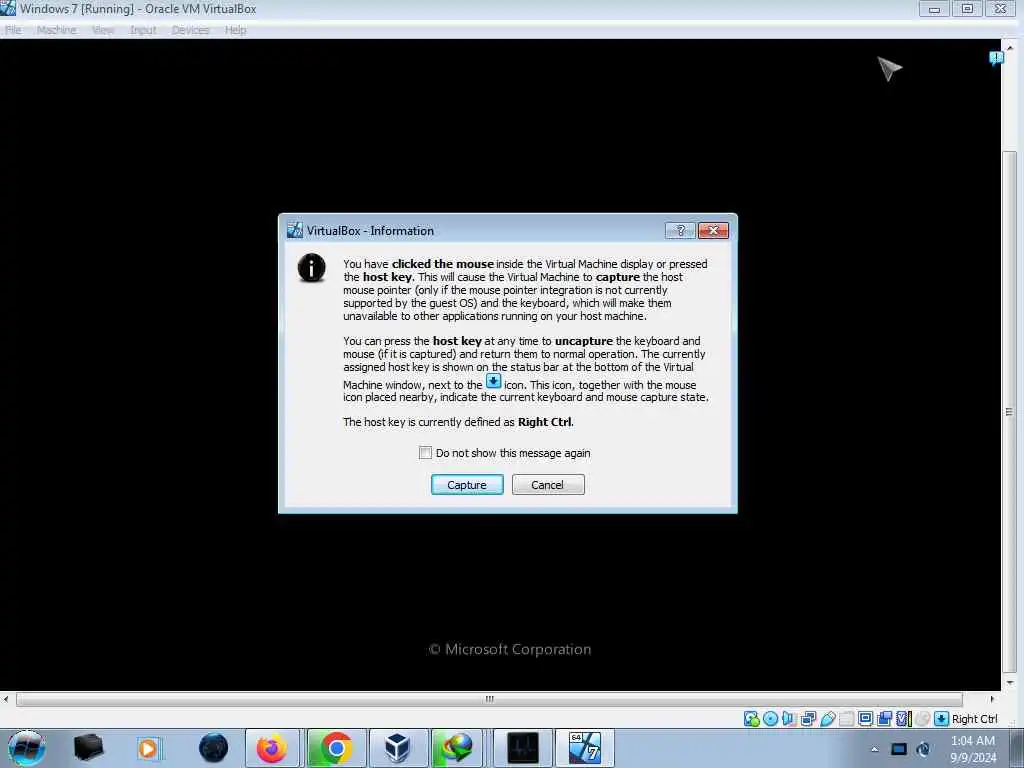Open Internet Download Manager on taskbar
The image size is (1024, 768).
[456, 748]
